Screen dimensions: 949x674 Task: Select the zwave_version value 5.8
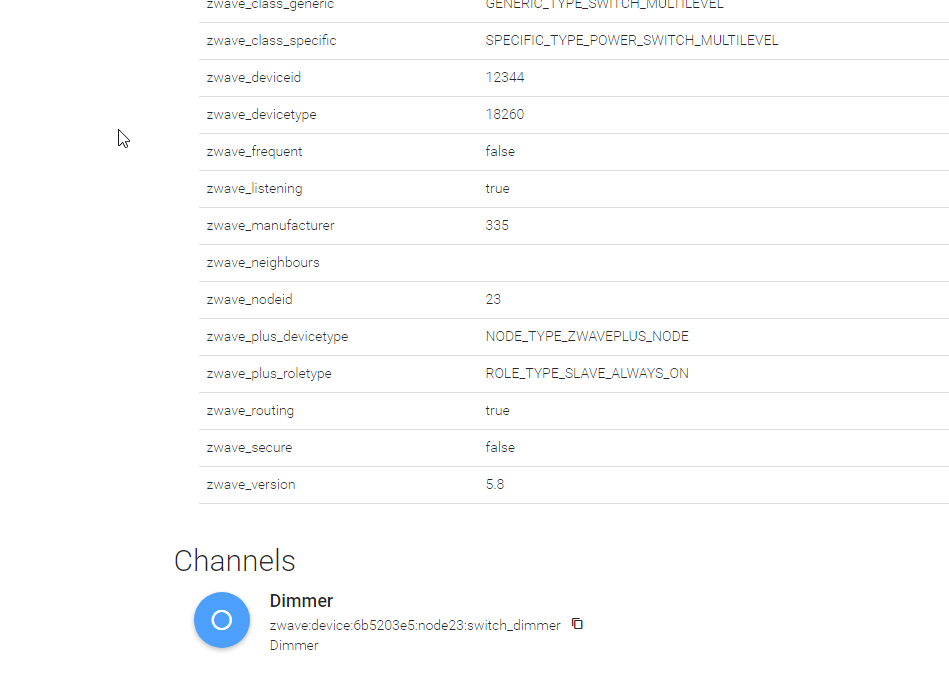[x=495, y=485]
